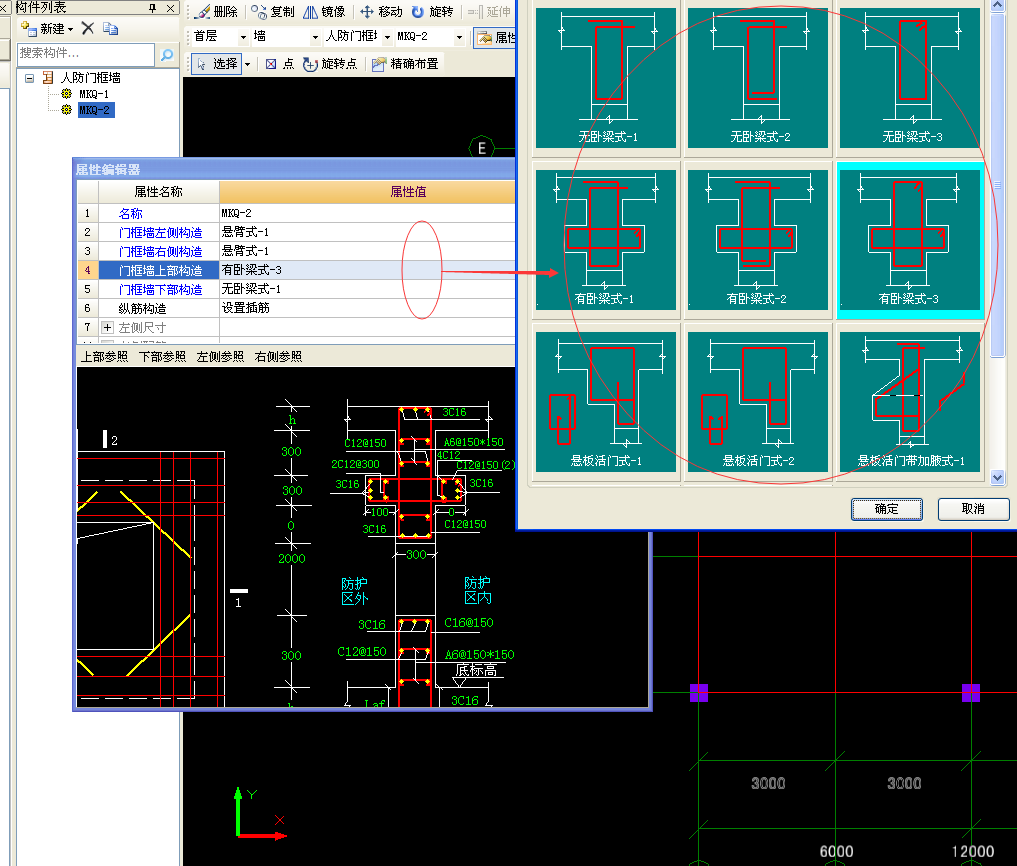Switch to the 上部参照 tab
The height and width of the screenshot is (866, 1017).
pos(104,357)
